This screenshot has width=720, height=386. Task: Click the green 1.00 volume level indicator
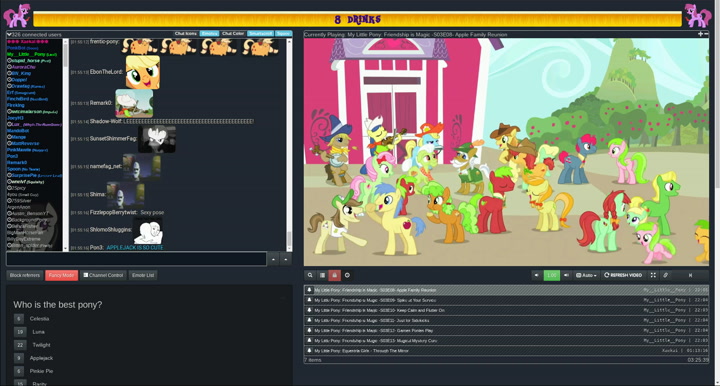(551, 275)
